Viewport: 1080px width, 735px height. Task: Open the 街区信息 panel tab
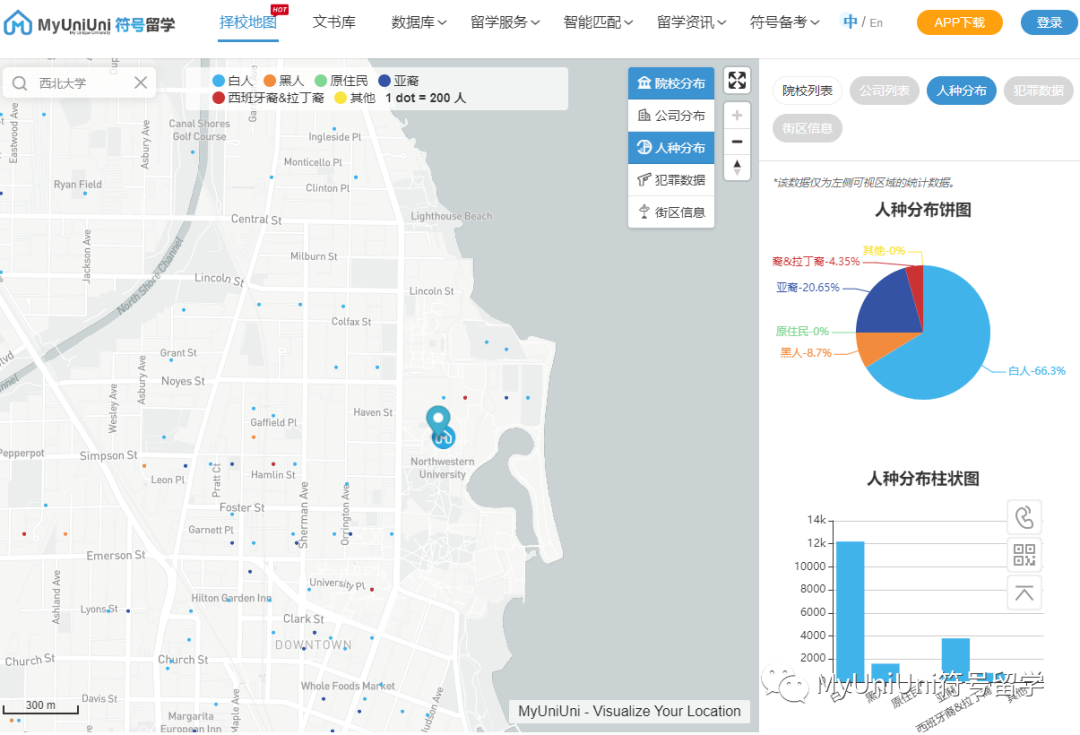click(x=807, y=128)
